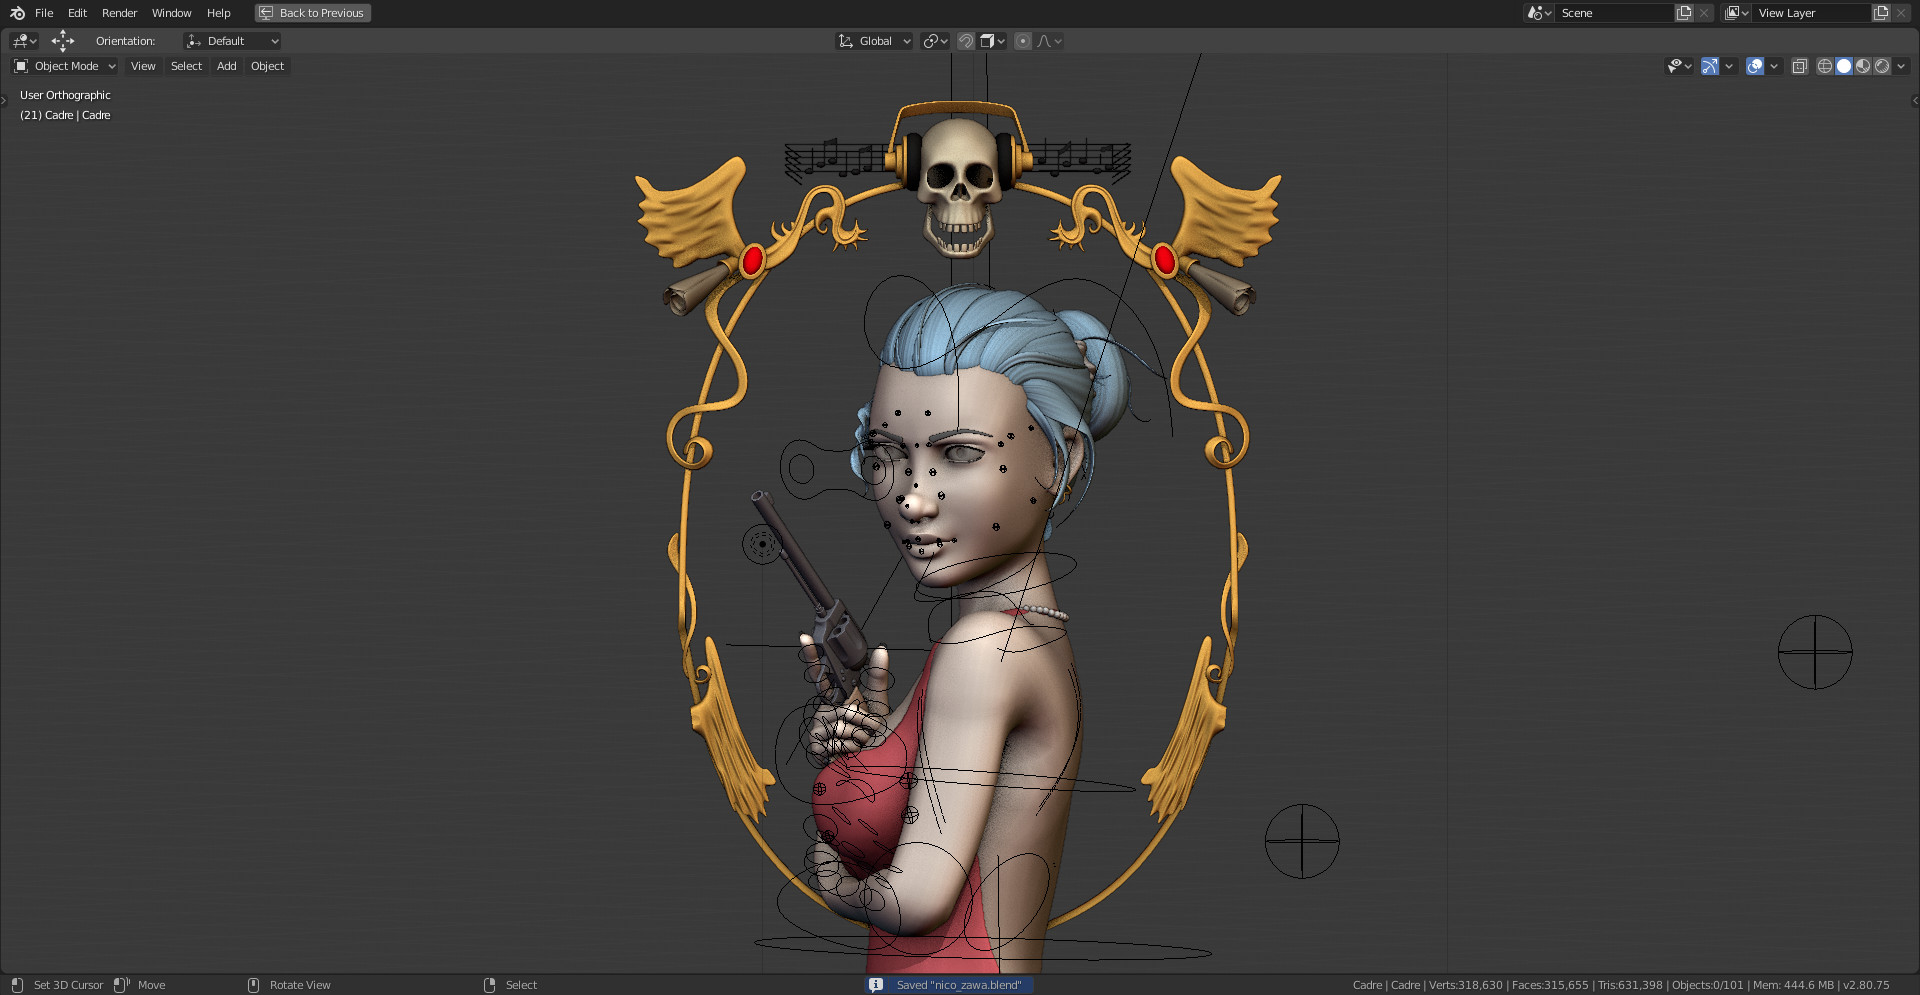1920x995 pixels.
Task: Select the upper-right empty crosshair object
Action: coord(1815,652)
